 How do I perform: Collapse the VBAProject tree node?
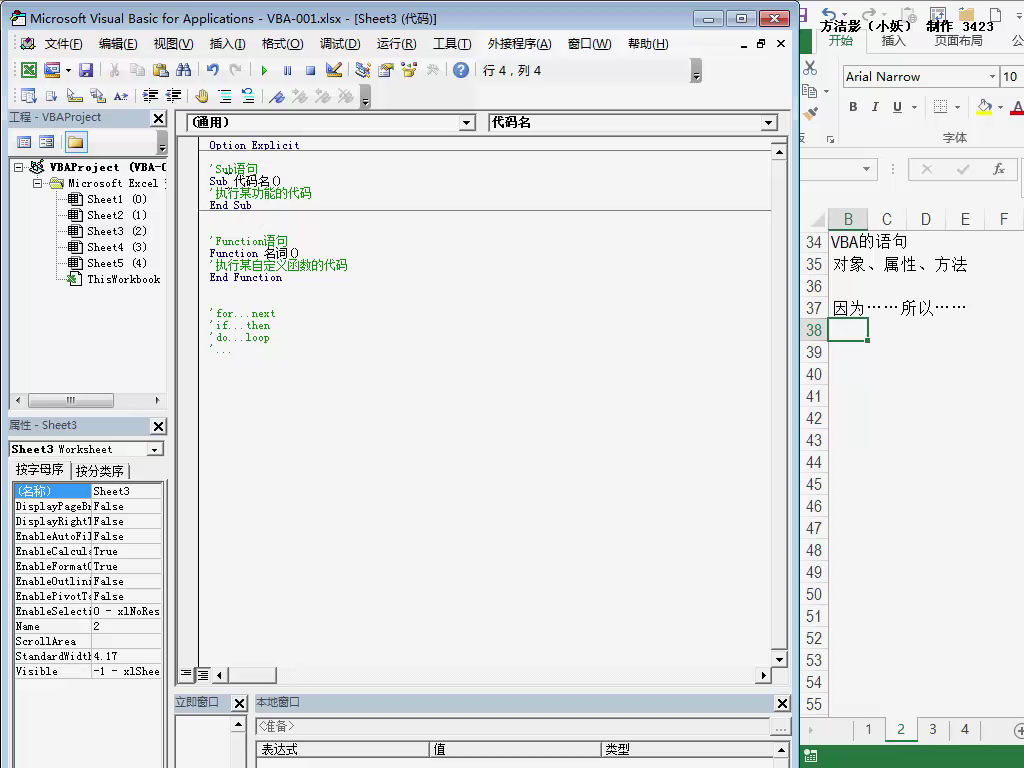coord(19,167)
